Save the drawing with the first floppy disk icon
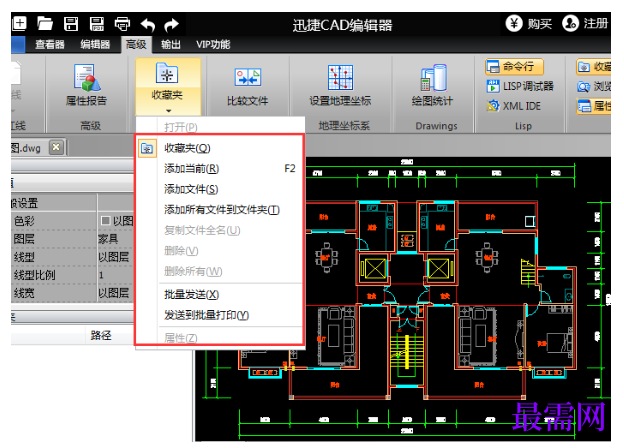Screen dimensions: 624x448 71,24
